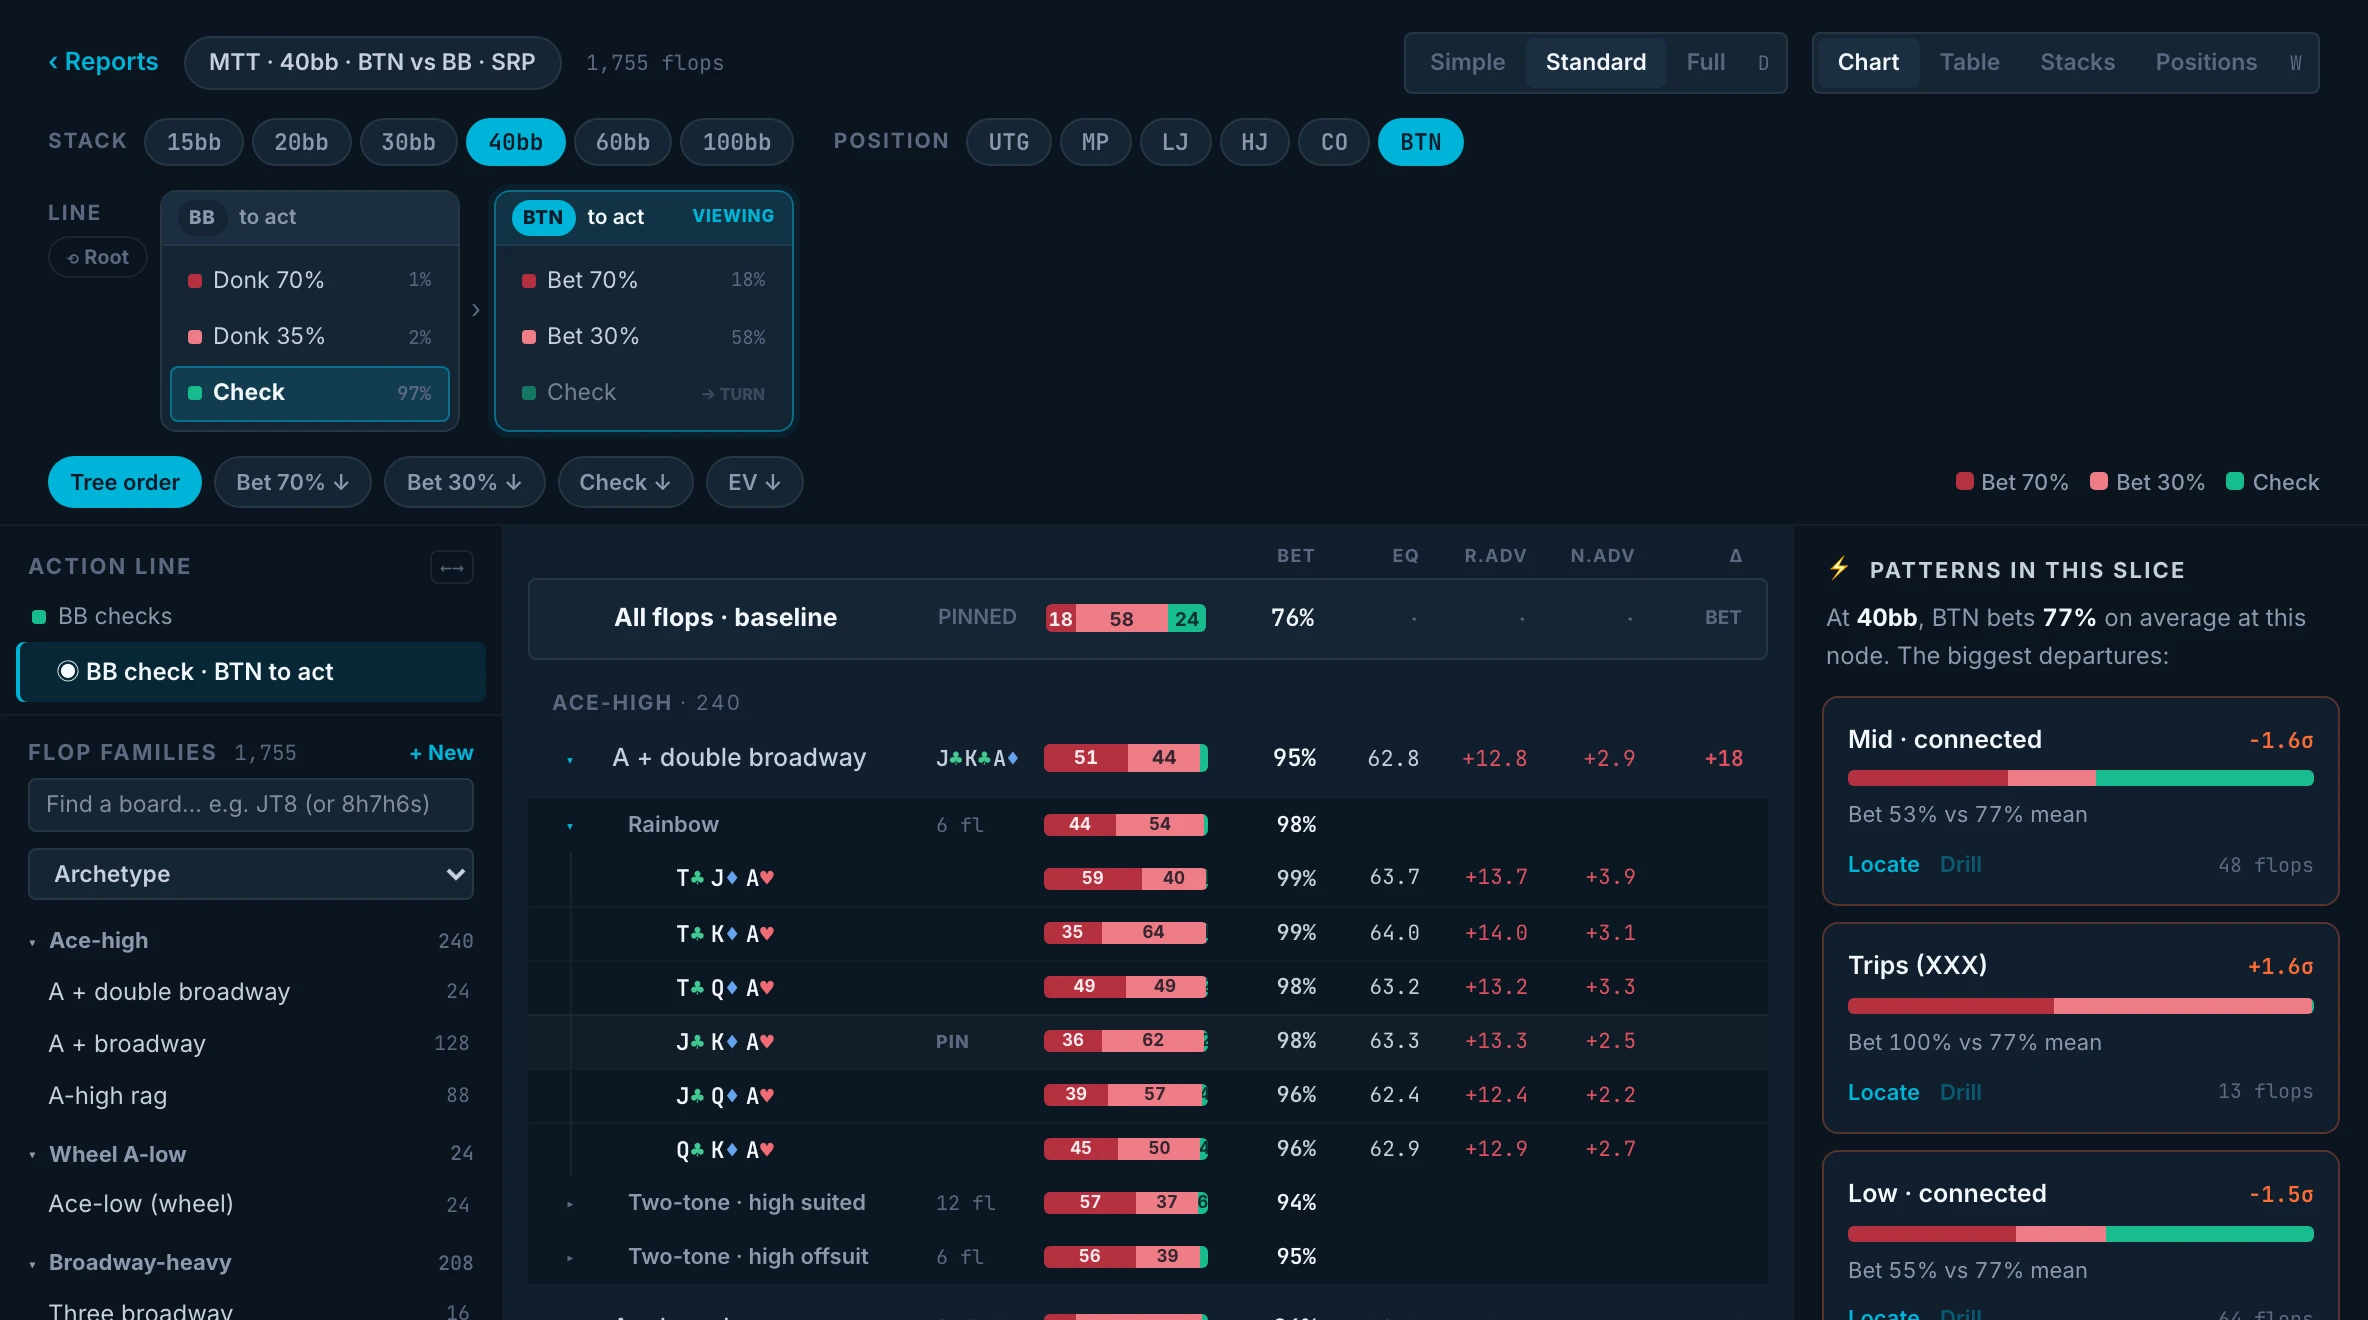The image size is (2368, 1320).
Task: Select A + double broadway family
Action: [x=251, y=992]
